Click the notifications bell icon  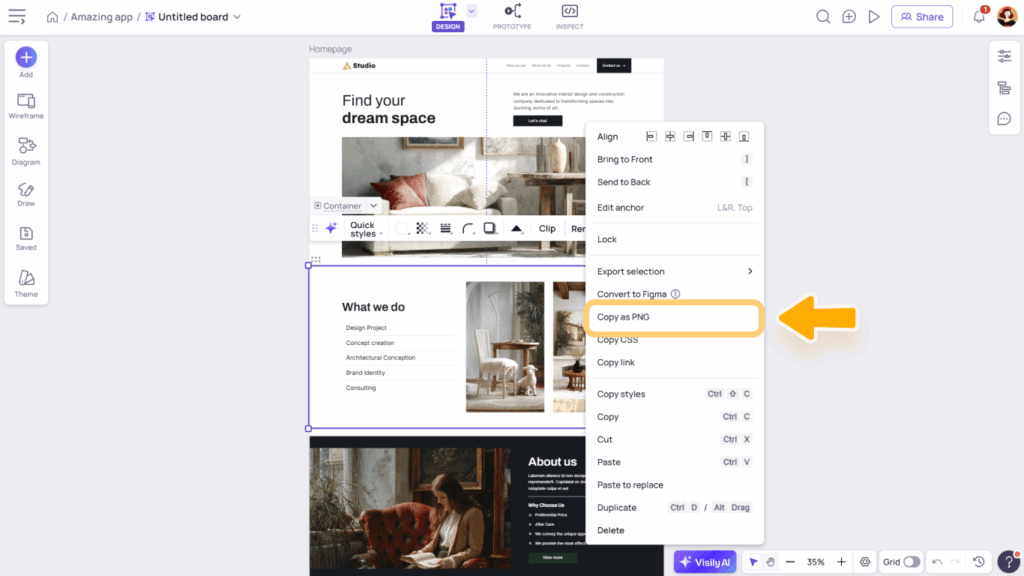click(x=979, y=17)
